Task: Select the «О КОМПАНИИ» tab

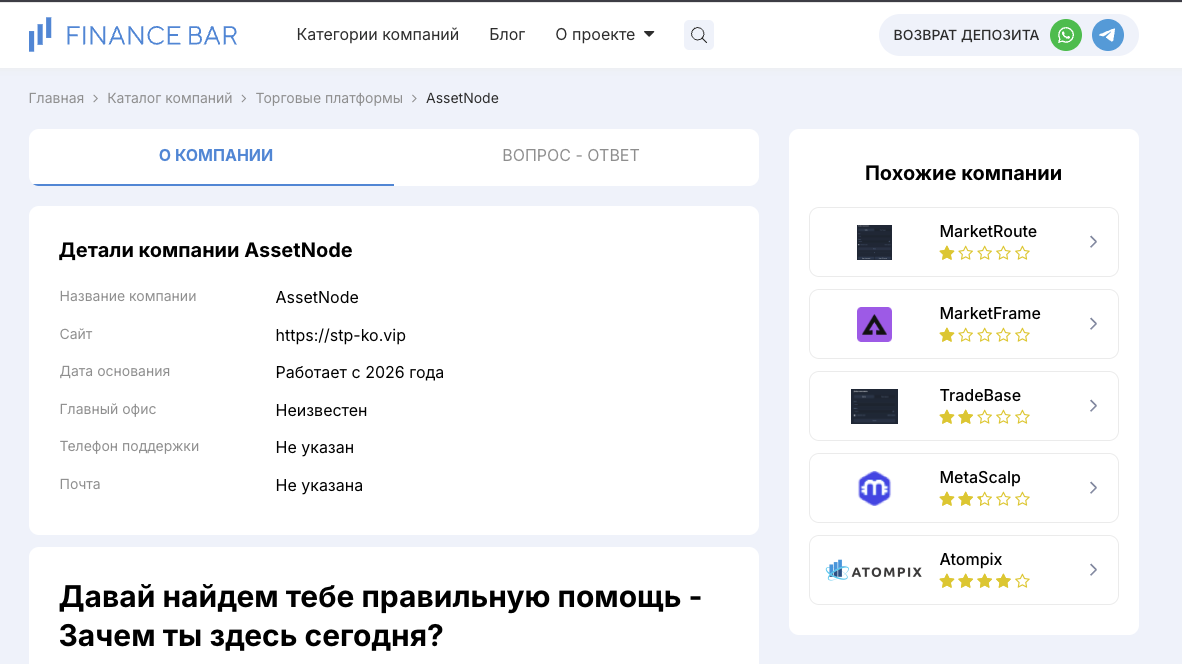Action: [x=216, y=155]
